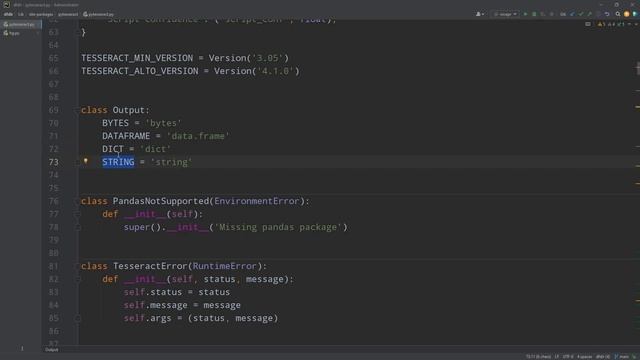Click the Debug bug icon
Viewport: 640px width, 360px height.
[534, 14]
